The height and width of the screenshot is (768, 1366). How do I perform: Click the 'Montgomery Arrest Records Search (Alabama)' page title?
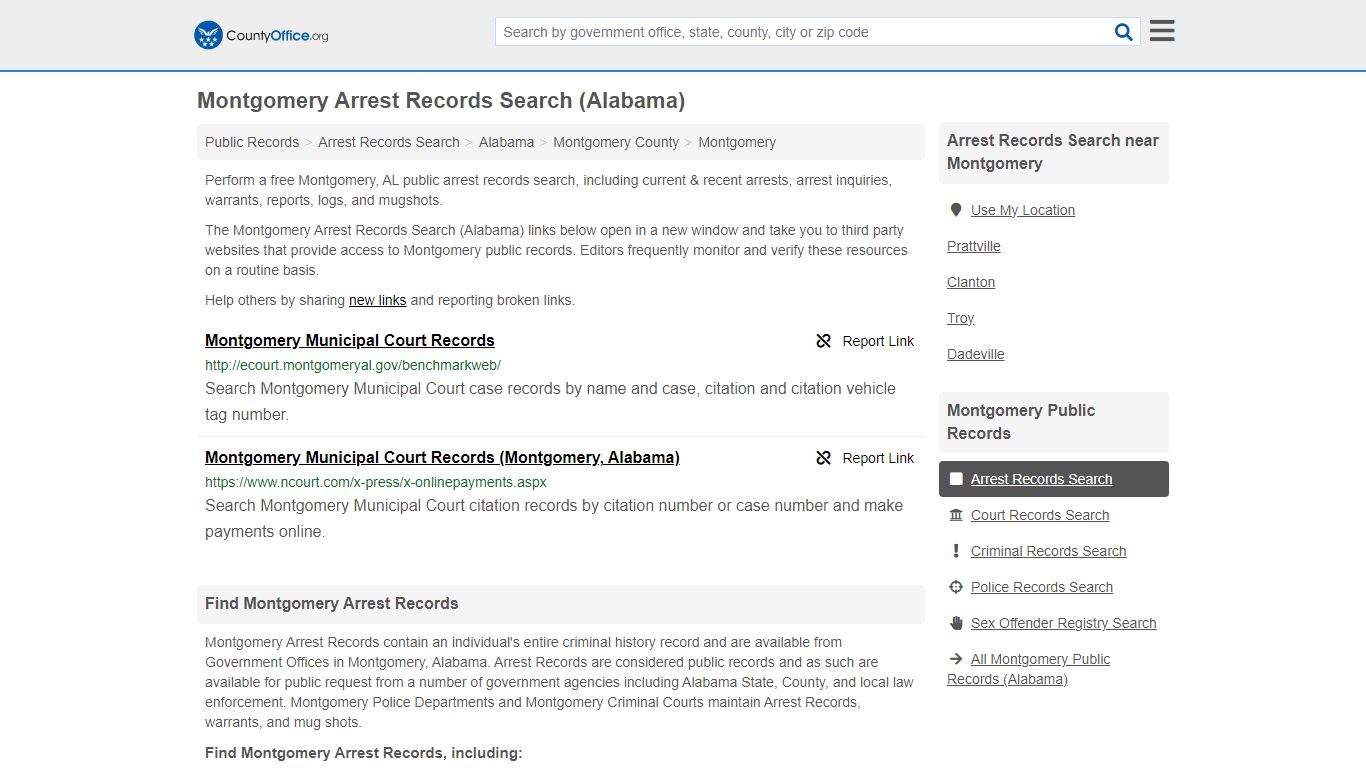[441, 100]
